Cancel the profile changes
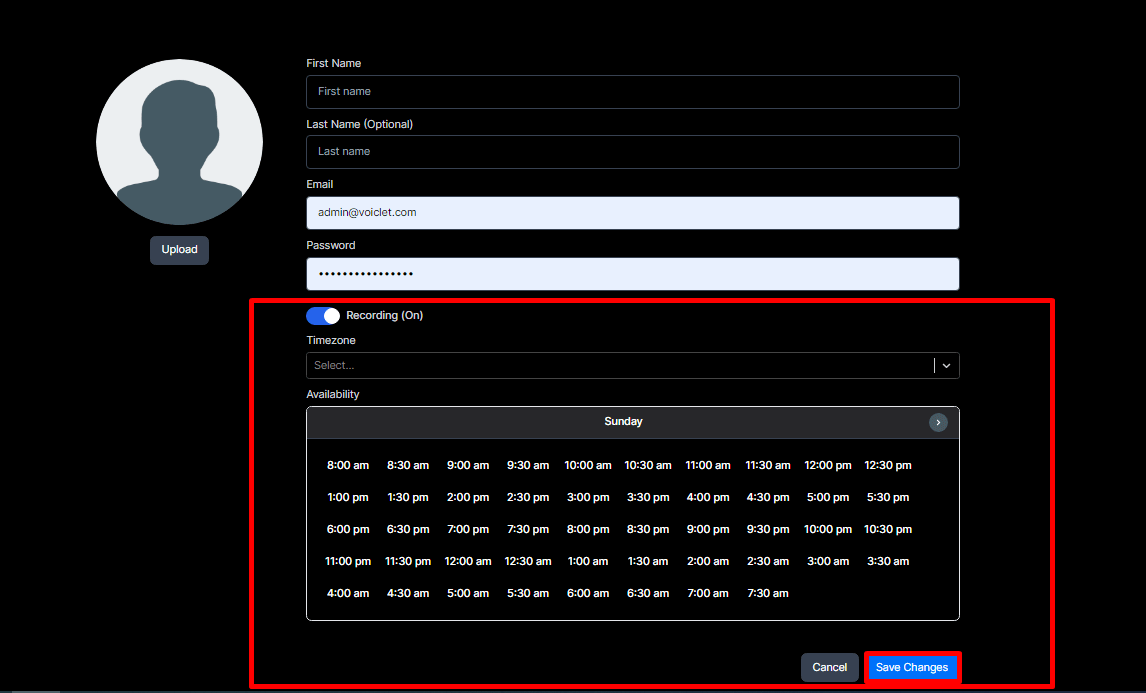1146x693 pixels. [x=830, y=667]
